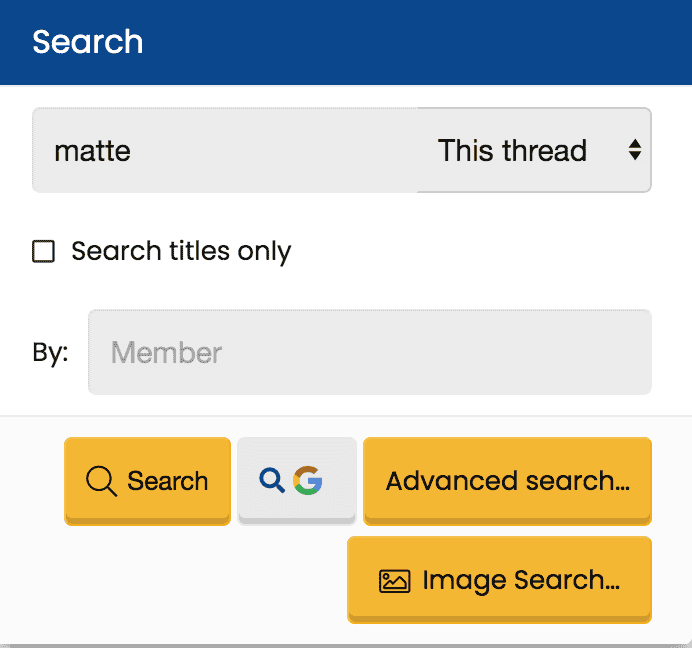This screenshot has width=692, height=648.
Task: Open Advanced search options
Action: click(508, 481)
